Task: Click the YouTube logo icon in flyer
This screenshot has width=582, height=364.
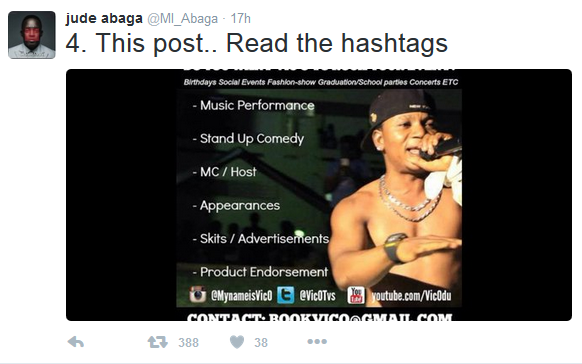Action: click(x=356, y=295)
